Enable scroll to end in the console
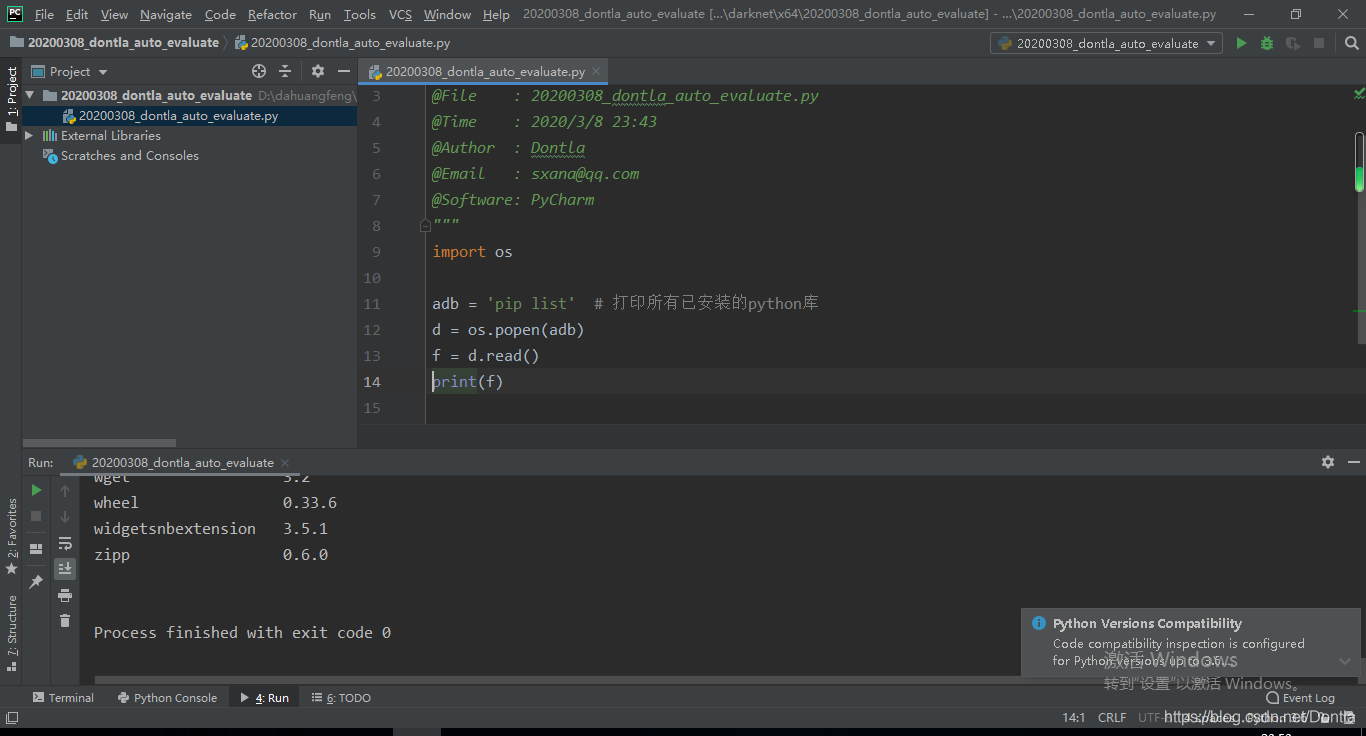The height and width of the screenshot is (736, 1366). pyautogui.click(x=67, y=569)
